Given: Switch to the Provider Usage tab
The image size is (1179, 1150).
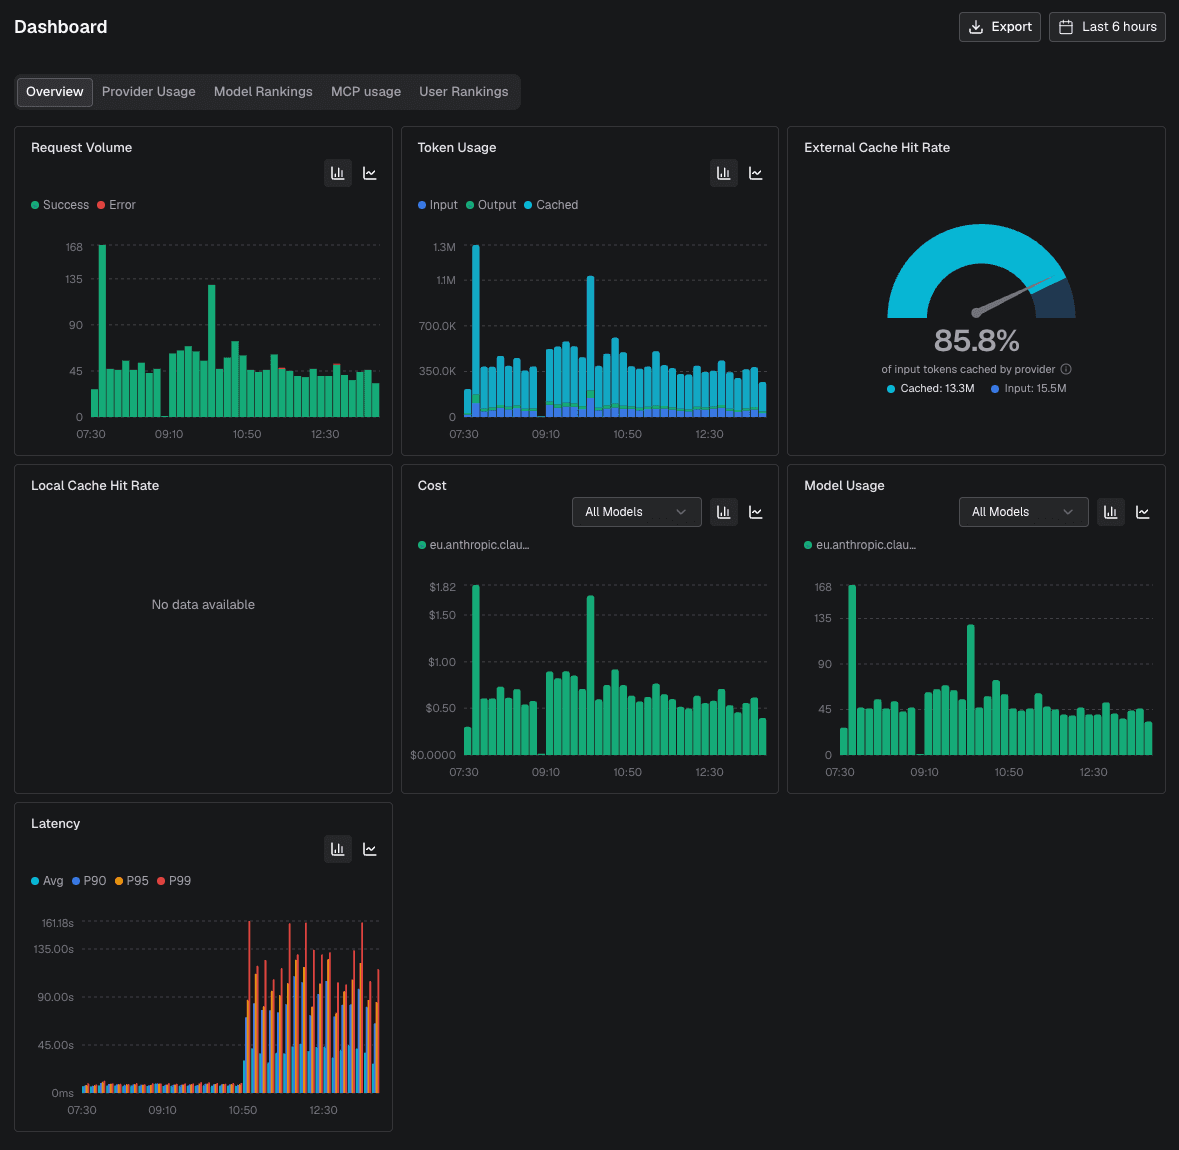Looking at the screenshot, I should point(149,92).
